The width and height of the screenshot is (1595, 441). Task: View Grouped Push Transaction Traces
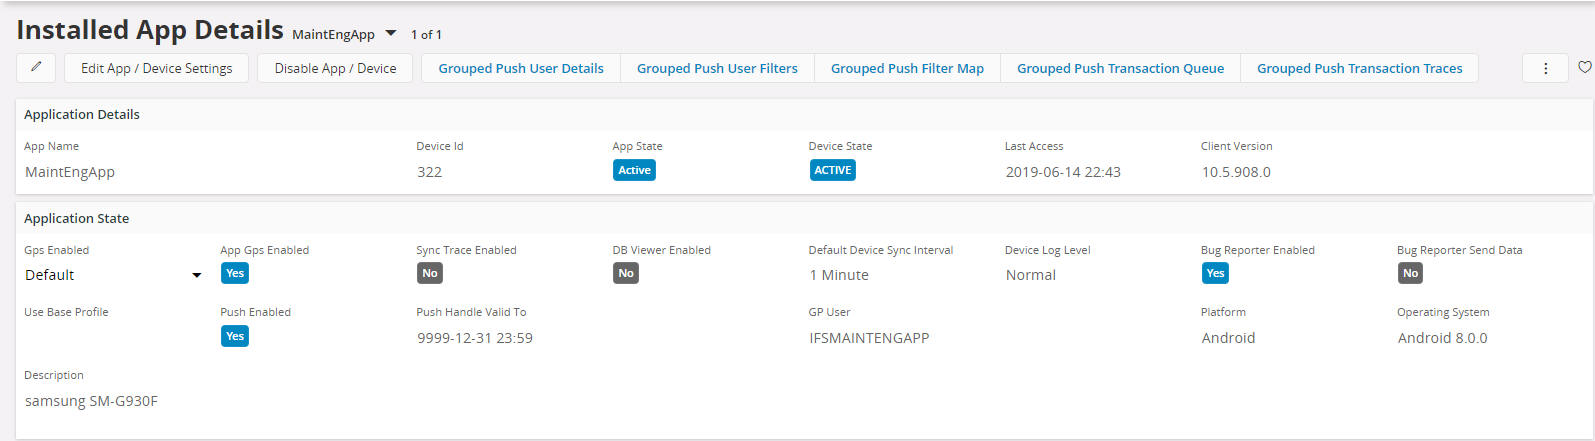1359,68
